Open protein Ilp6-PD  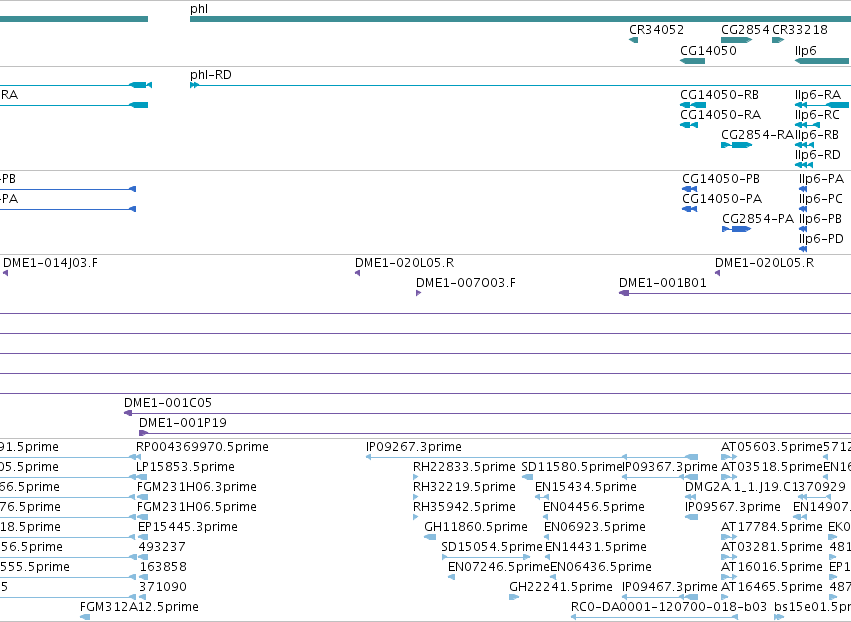pos(821,239)
